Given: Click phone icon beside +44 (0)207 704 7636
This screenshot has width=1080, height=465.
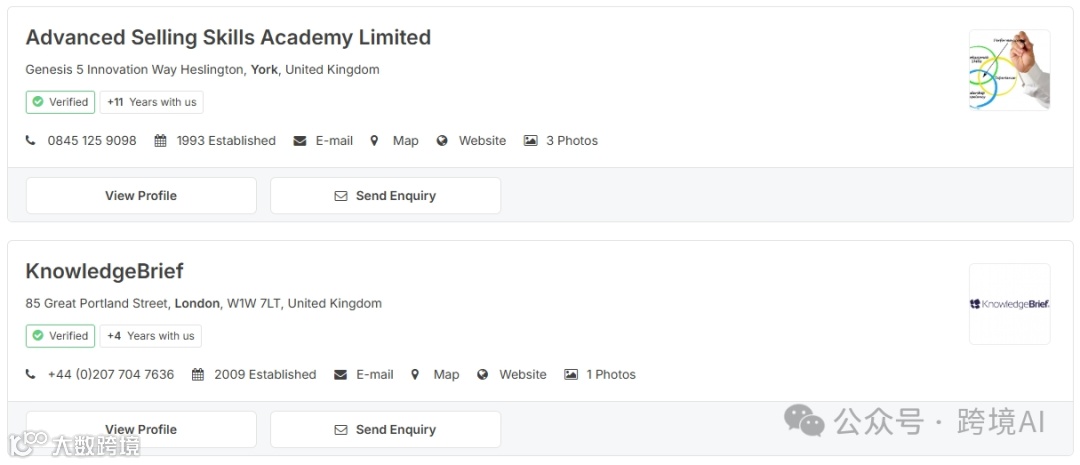Looking at the screenshot, I should pyautogui.click(x=31, y=375).
